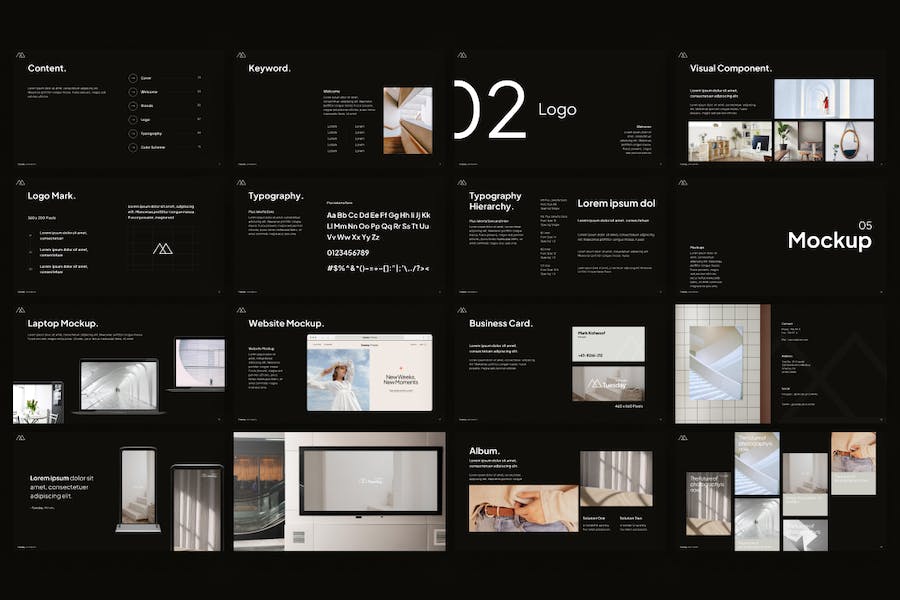This screenshot has height=600, width=900.
Task: Click the circled number icon beside Welcome
Action: pos(133,92)
